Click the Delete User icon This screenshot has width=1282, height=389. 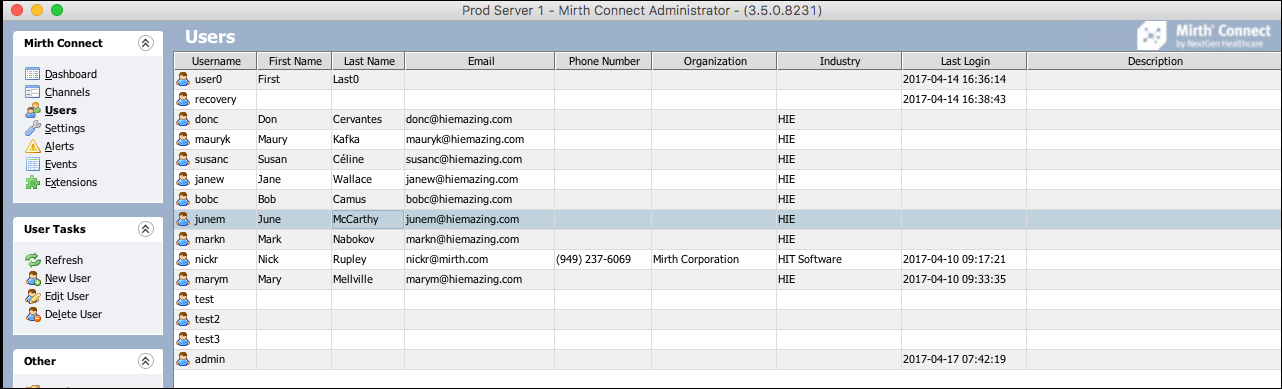[32, 314]
